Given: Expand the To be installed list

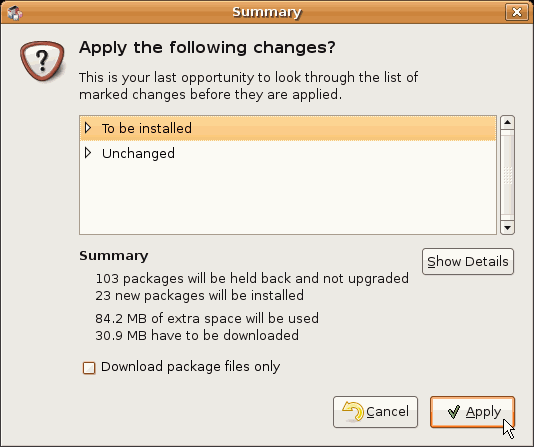Looking at the screenshot, I should tap(88, 128).
